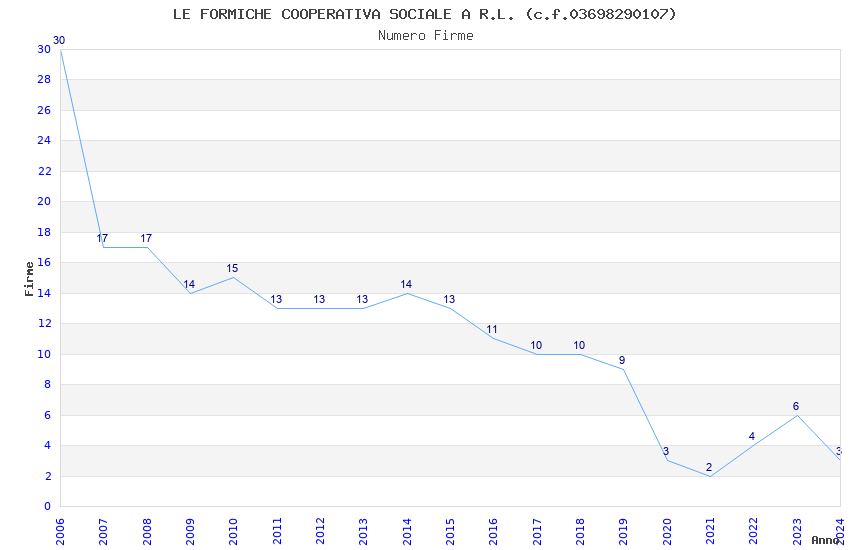Click the x-axis year label 2010
The height and width of the screenshot is (550, 850).
(233, 531)
